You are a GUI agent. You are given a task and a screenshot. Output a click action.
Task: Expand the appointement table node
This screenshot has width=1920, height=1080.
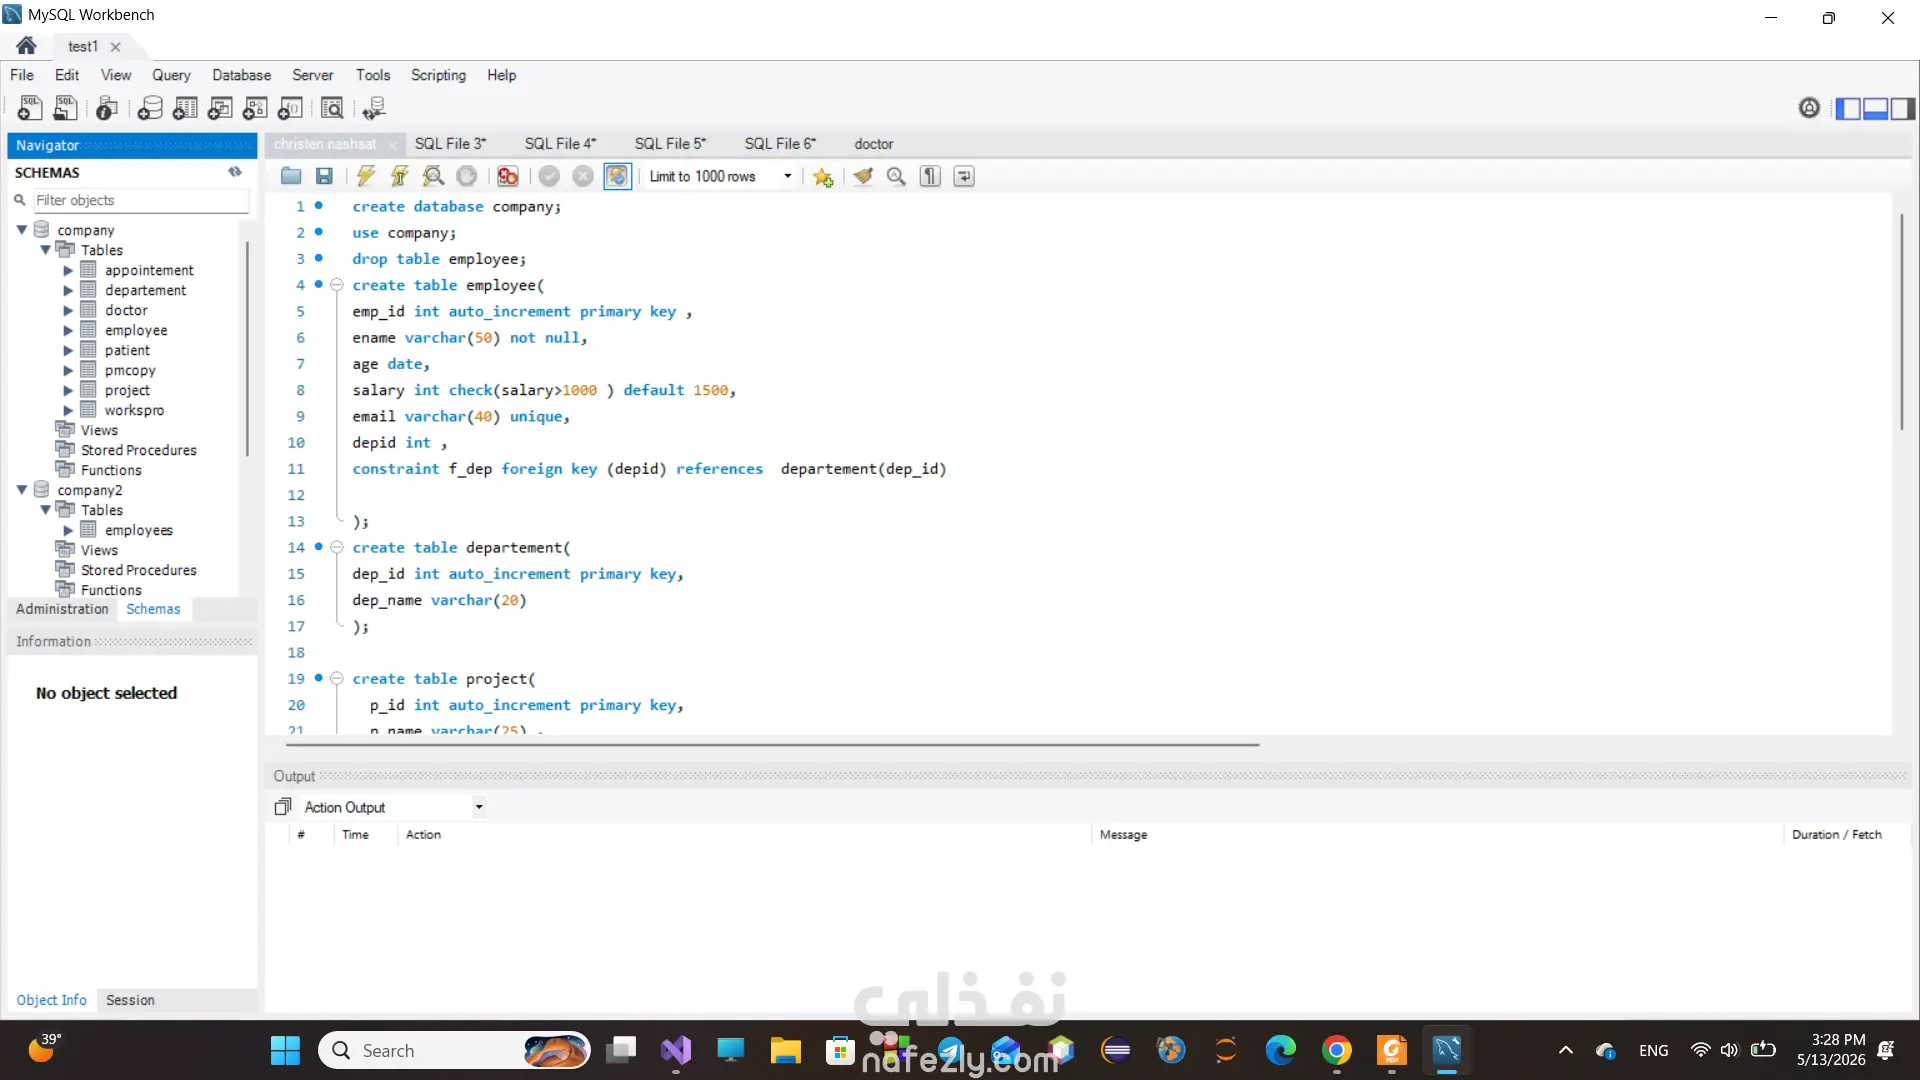[68, 270]
